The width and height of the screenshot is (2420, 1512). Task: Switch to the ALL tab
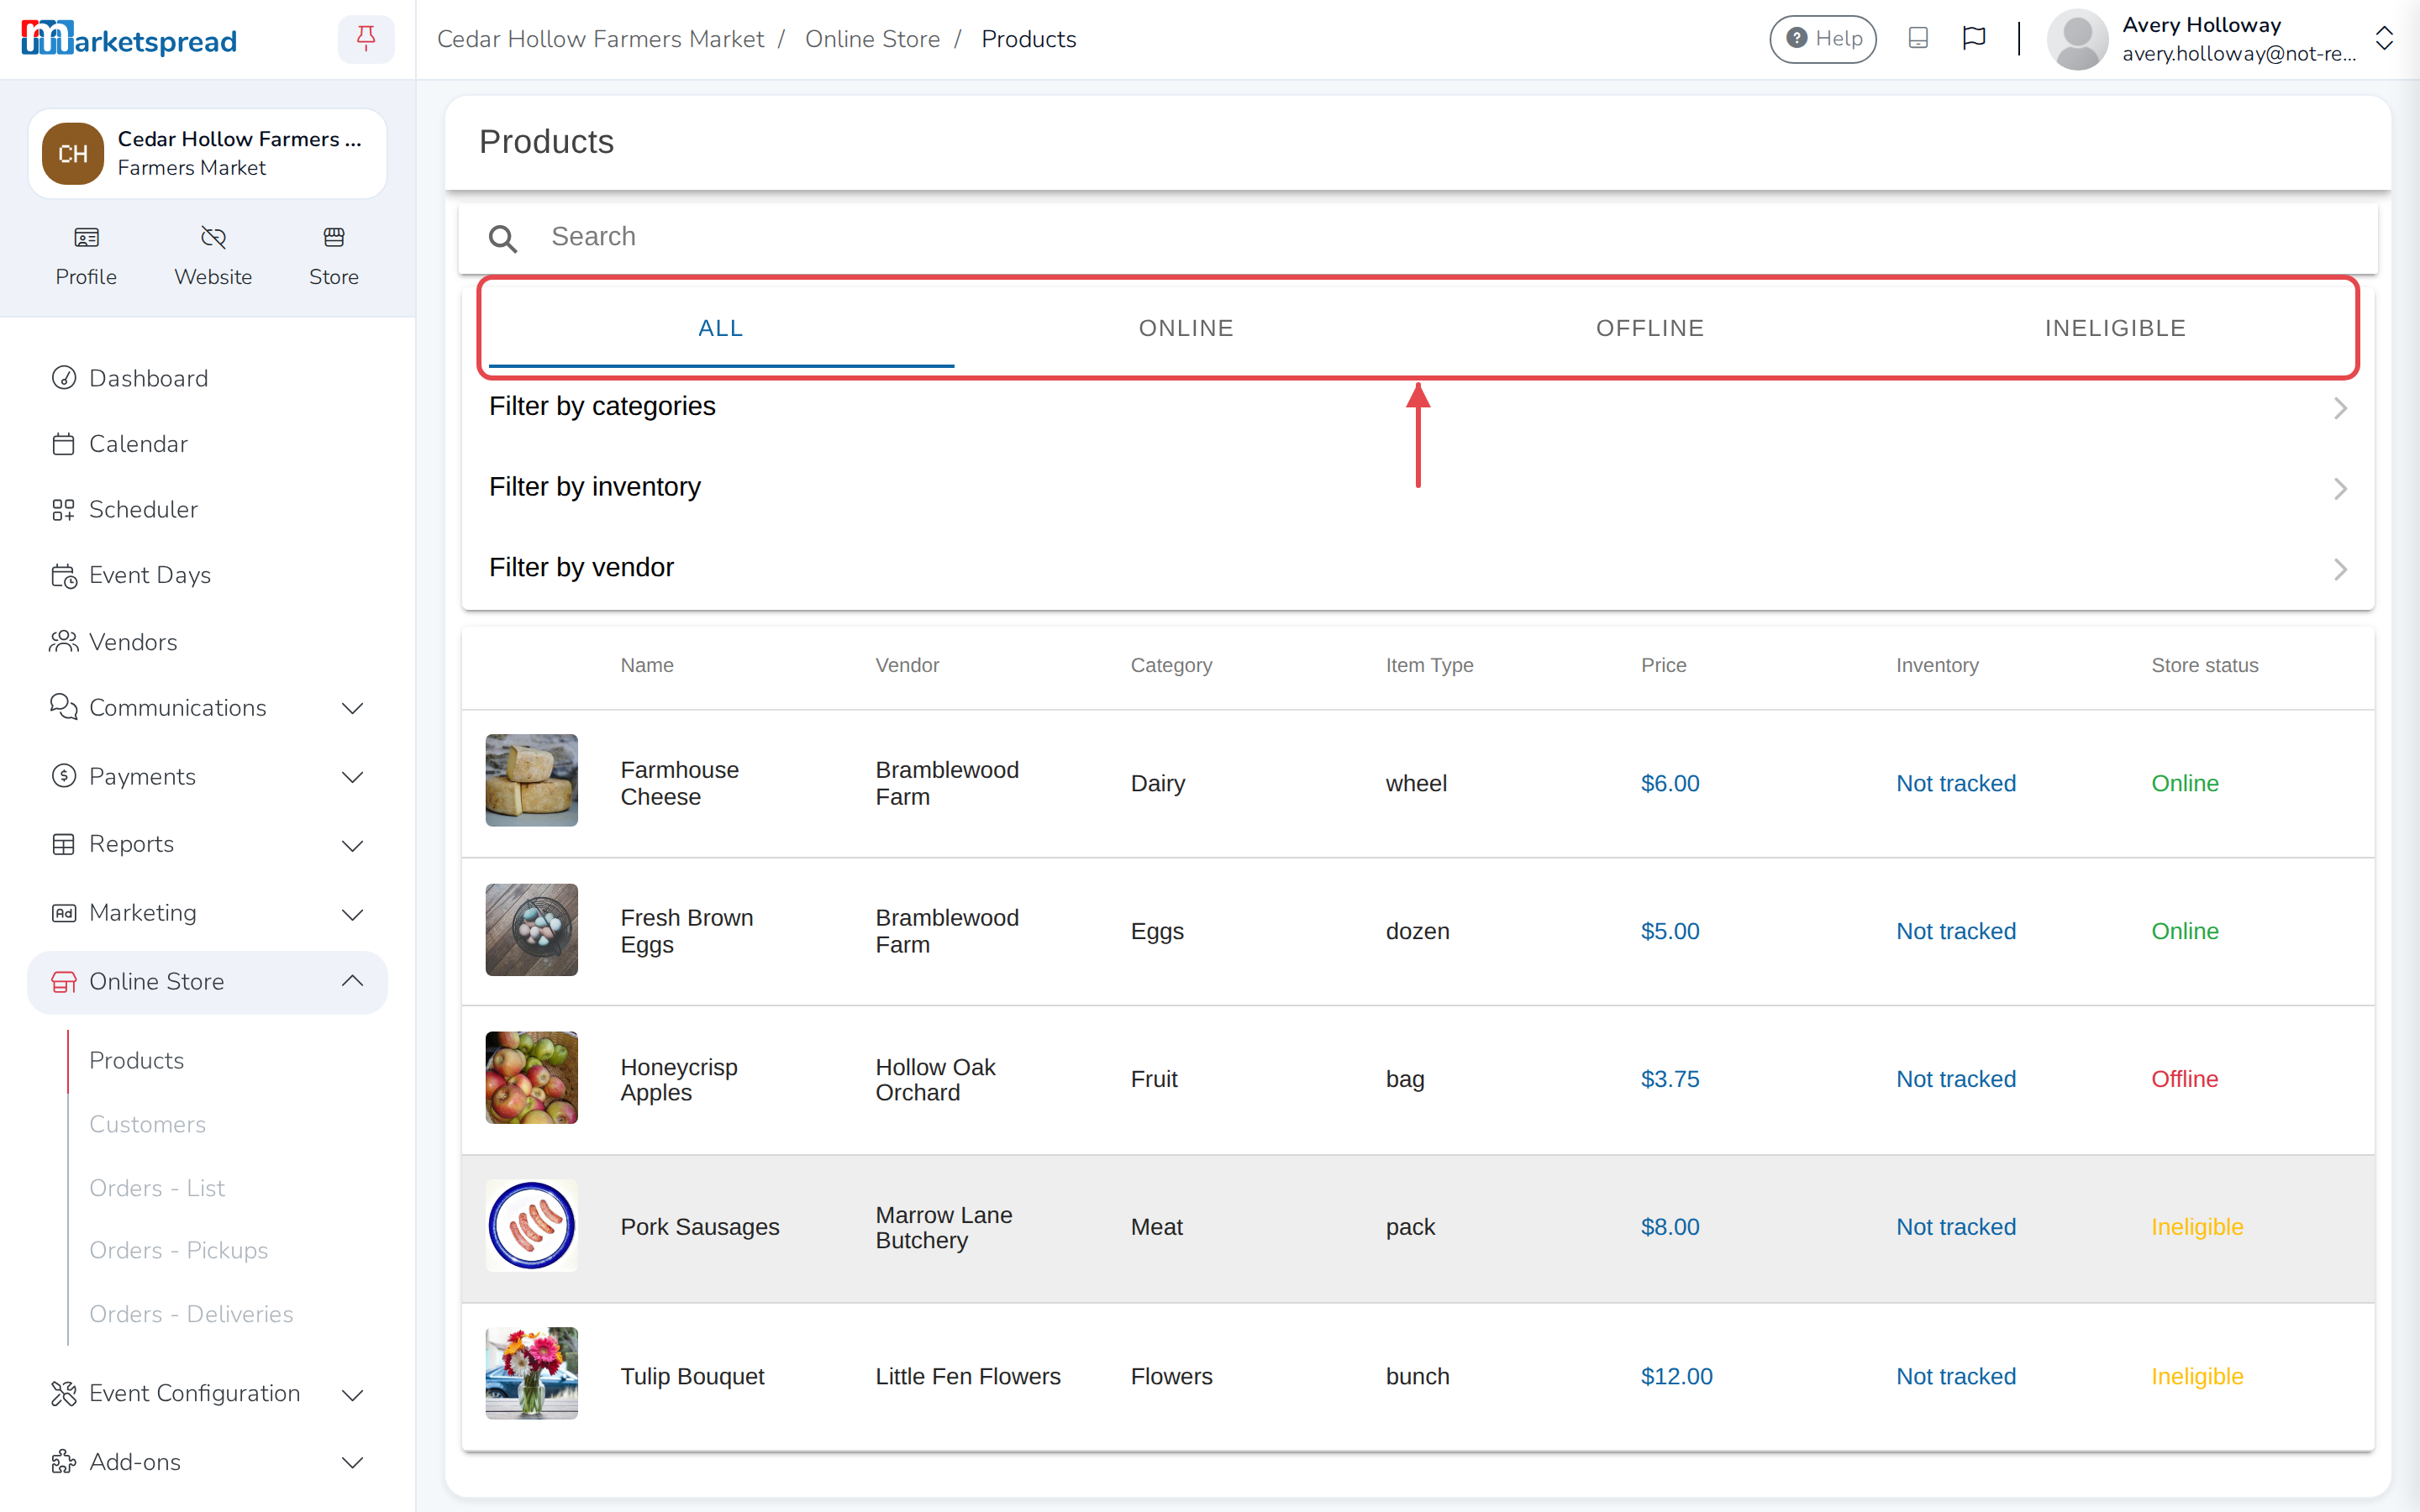(x=721, y=328)
